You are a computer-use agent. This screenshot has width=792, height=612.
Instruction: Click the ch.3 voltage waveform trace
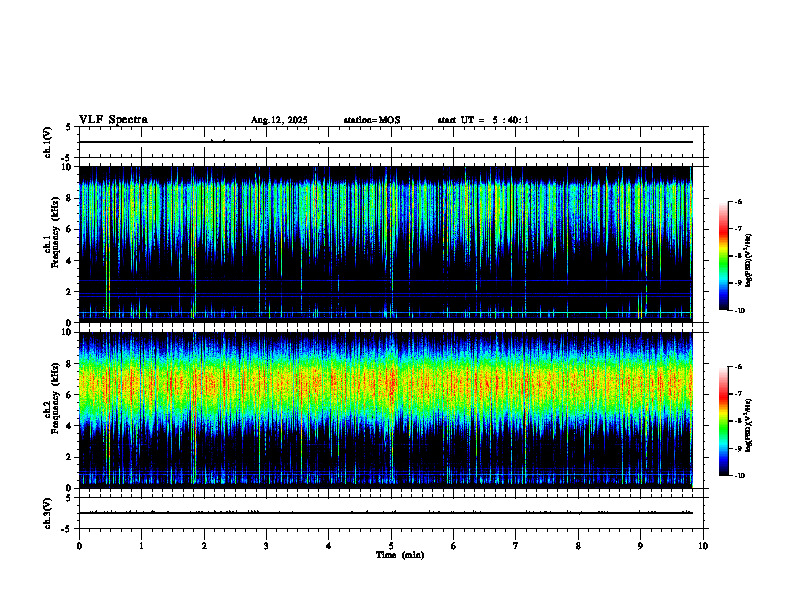click(385, 513)
